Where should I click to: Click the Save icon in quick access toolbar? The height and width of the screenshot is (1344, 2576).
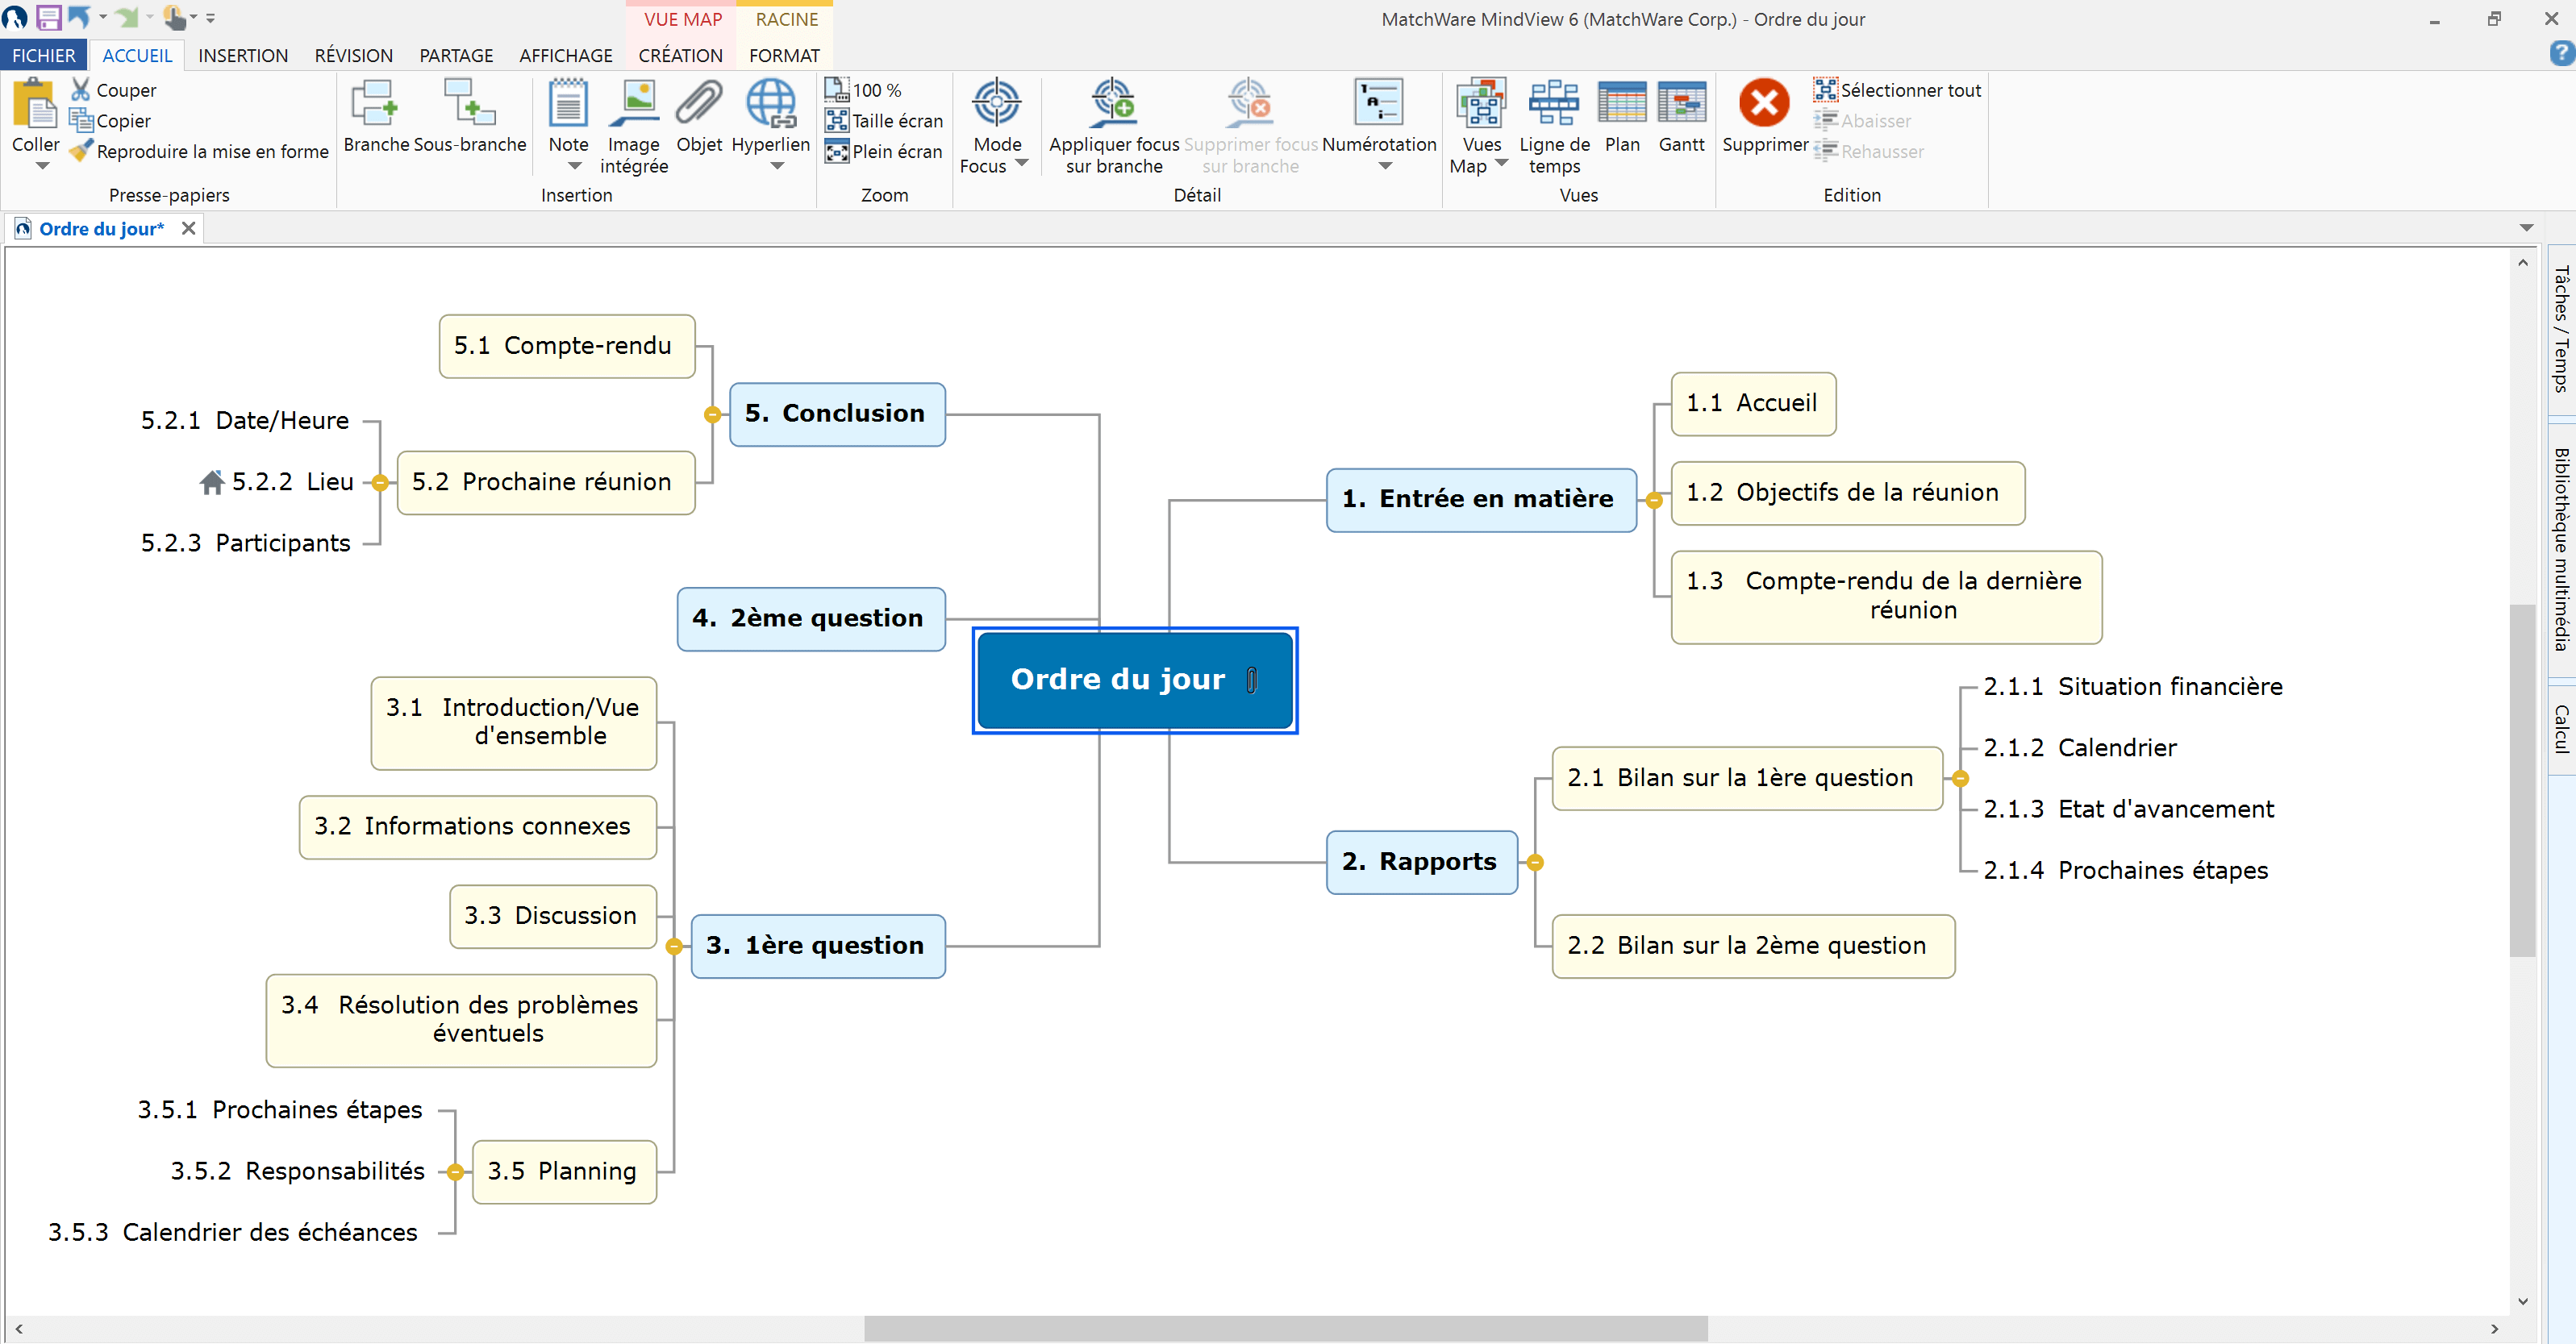[x=48, y=17]
